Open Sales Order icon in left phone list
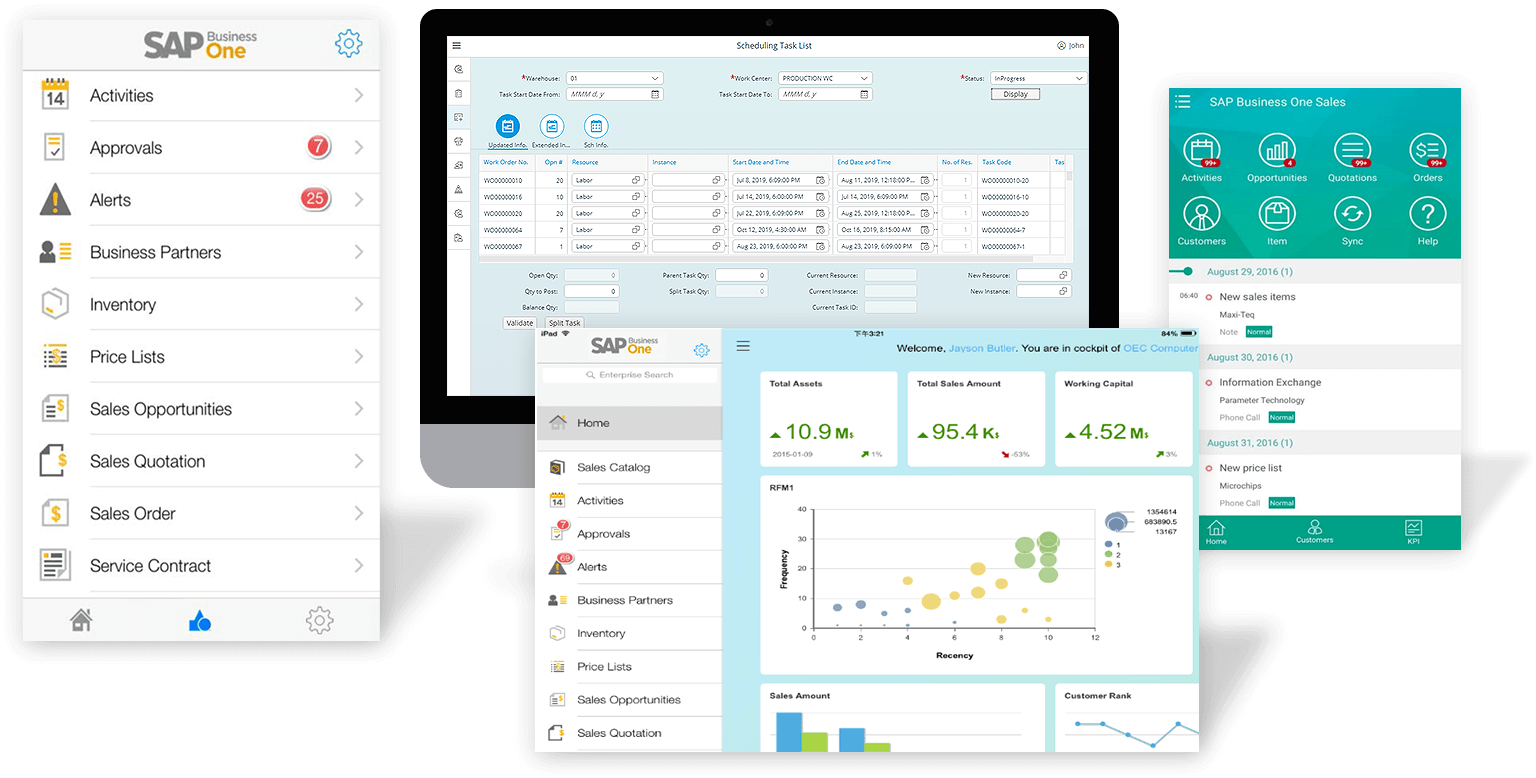The width and height of the screenshot is (1536, 778). (x=55, y=513)
